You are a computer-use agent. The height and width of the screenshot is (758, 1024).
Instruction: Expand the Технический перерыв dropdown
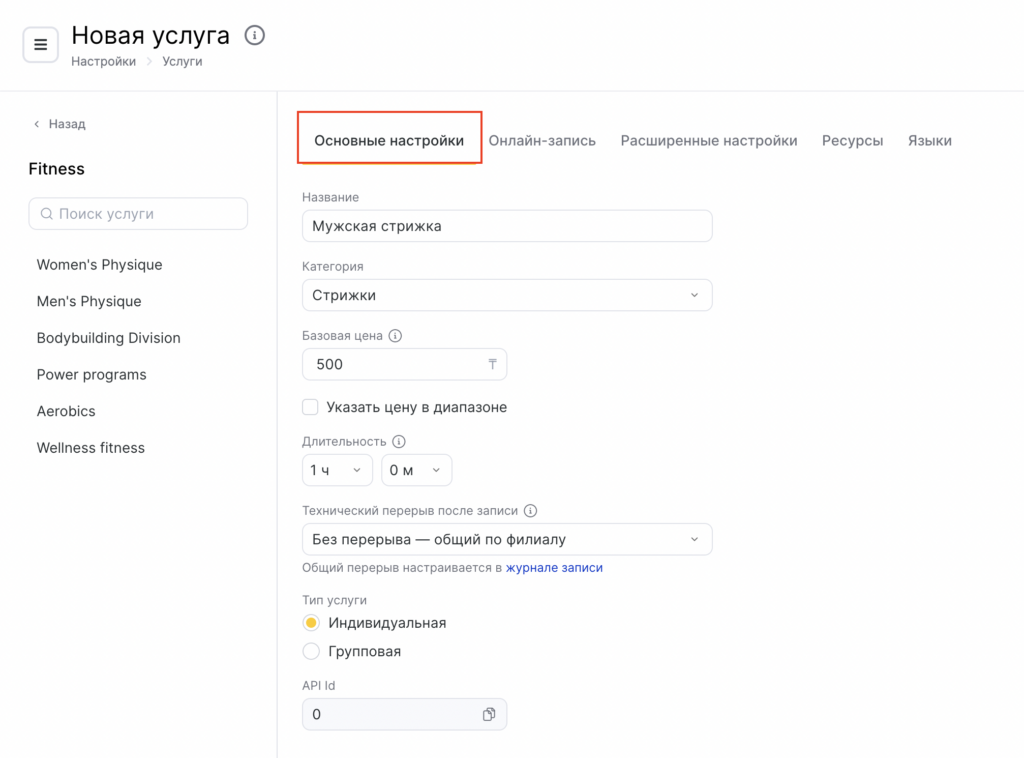[507, 539]
